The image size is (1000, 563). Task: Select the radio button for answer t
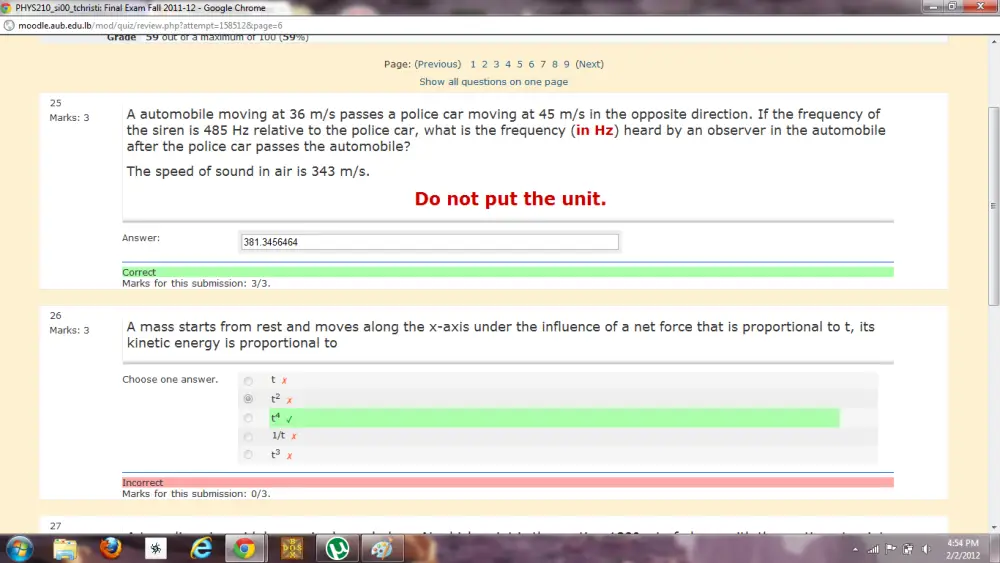click(248, 381)
